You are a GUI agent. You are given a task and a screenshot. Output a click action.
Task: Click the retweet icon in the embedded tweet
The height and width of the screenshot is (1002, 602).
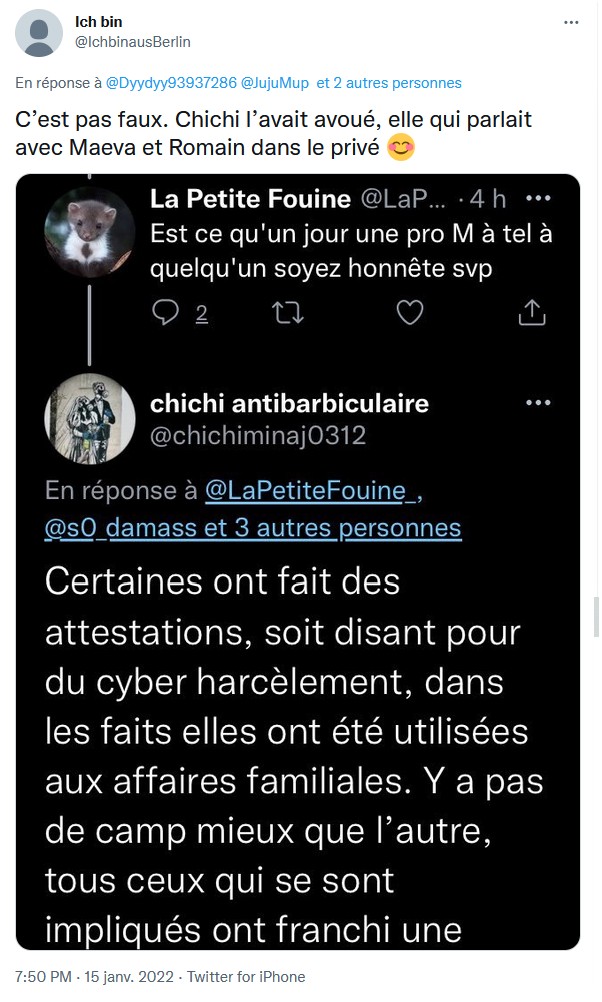(288, 312)
